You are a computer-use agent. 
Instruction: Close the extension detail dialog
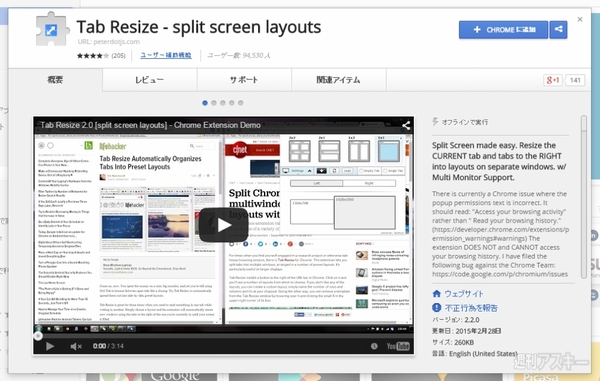tap(580, 19)
